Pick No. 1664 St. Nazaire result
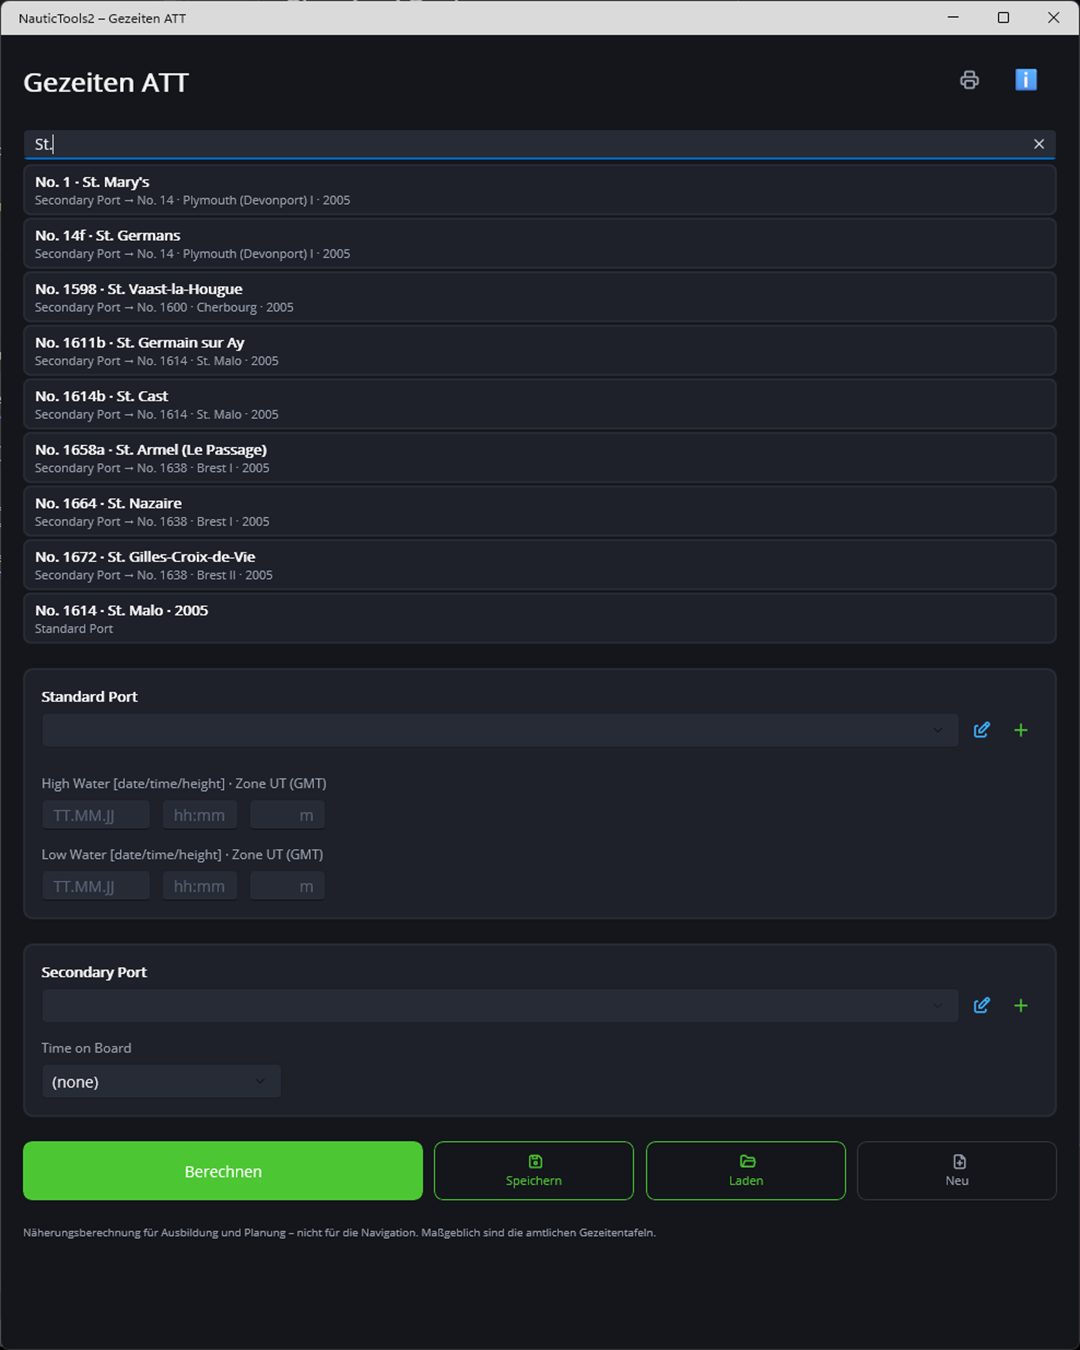This screenshot has height=1350, width=1080. coord(540,511)
